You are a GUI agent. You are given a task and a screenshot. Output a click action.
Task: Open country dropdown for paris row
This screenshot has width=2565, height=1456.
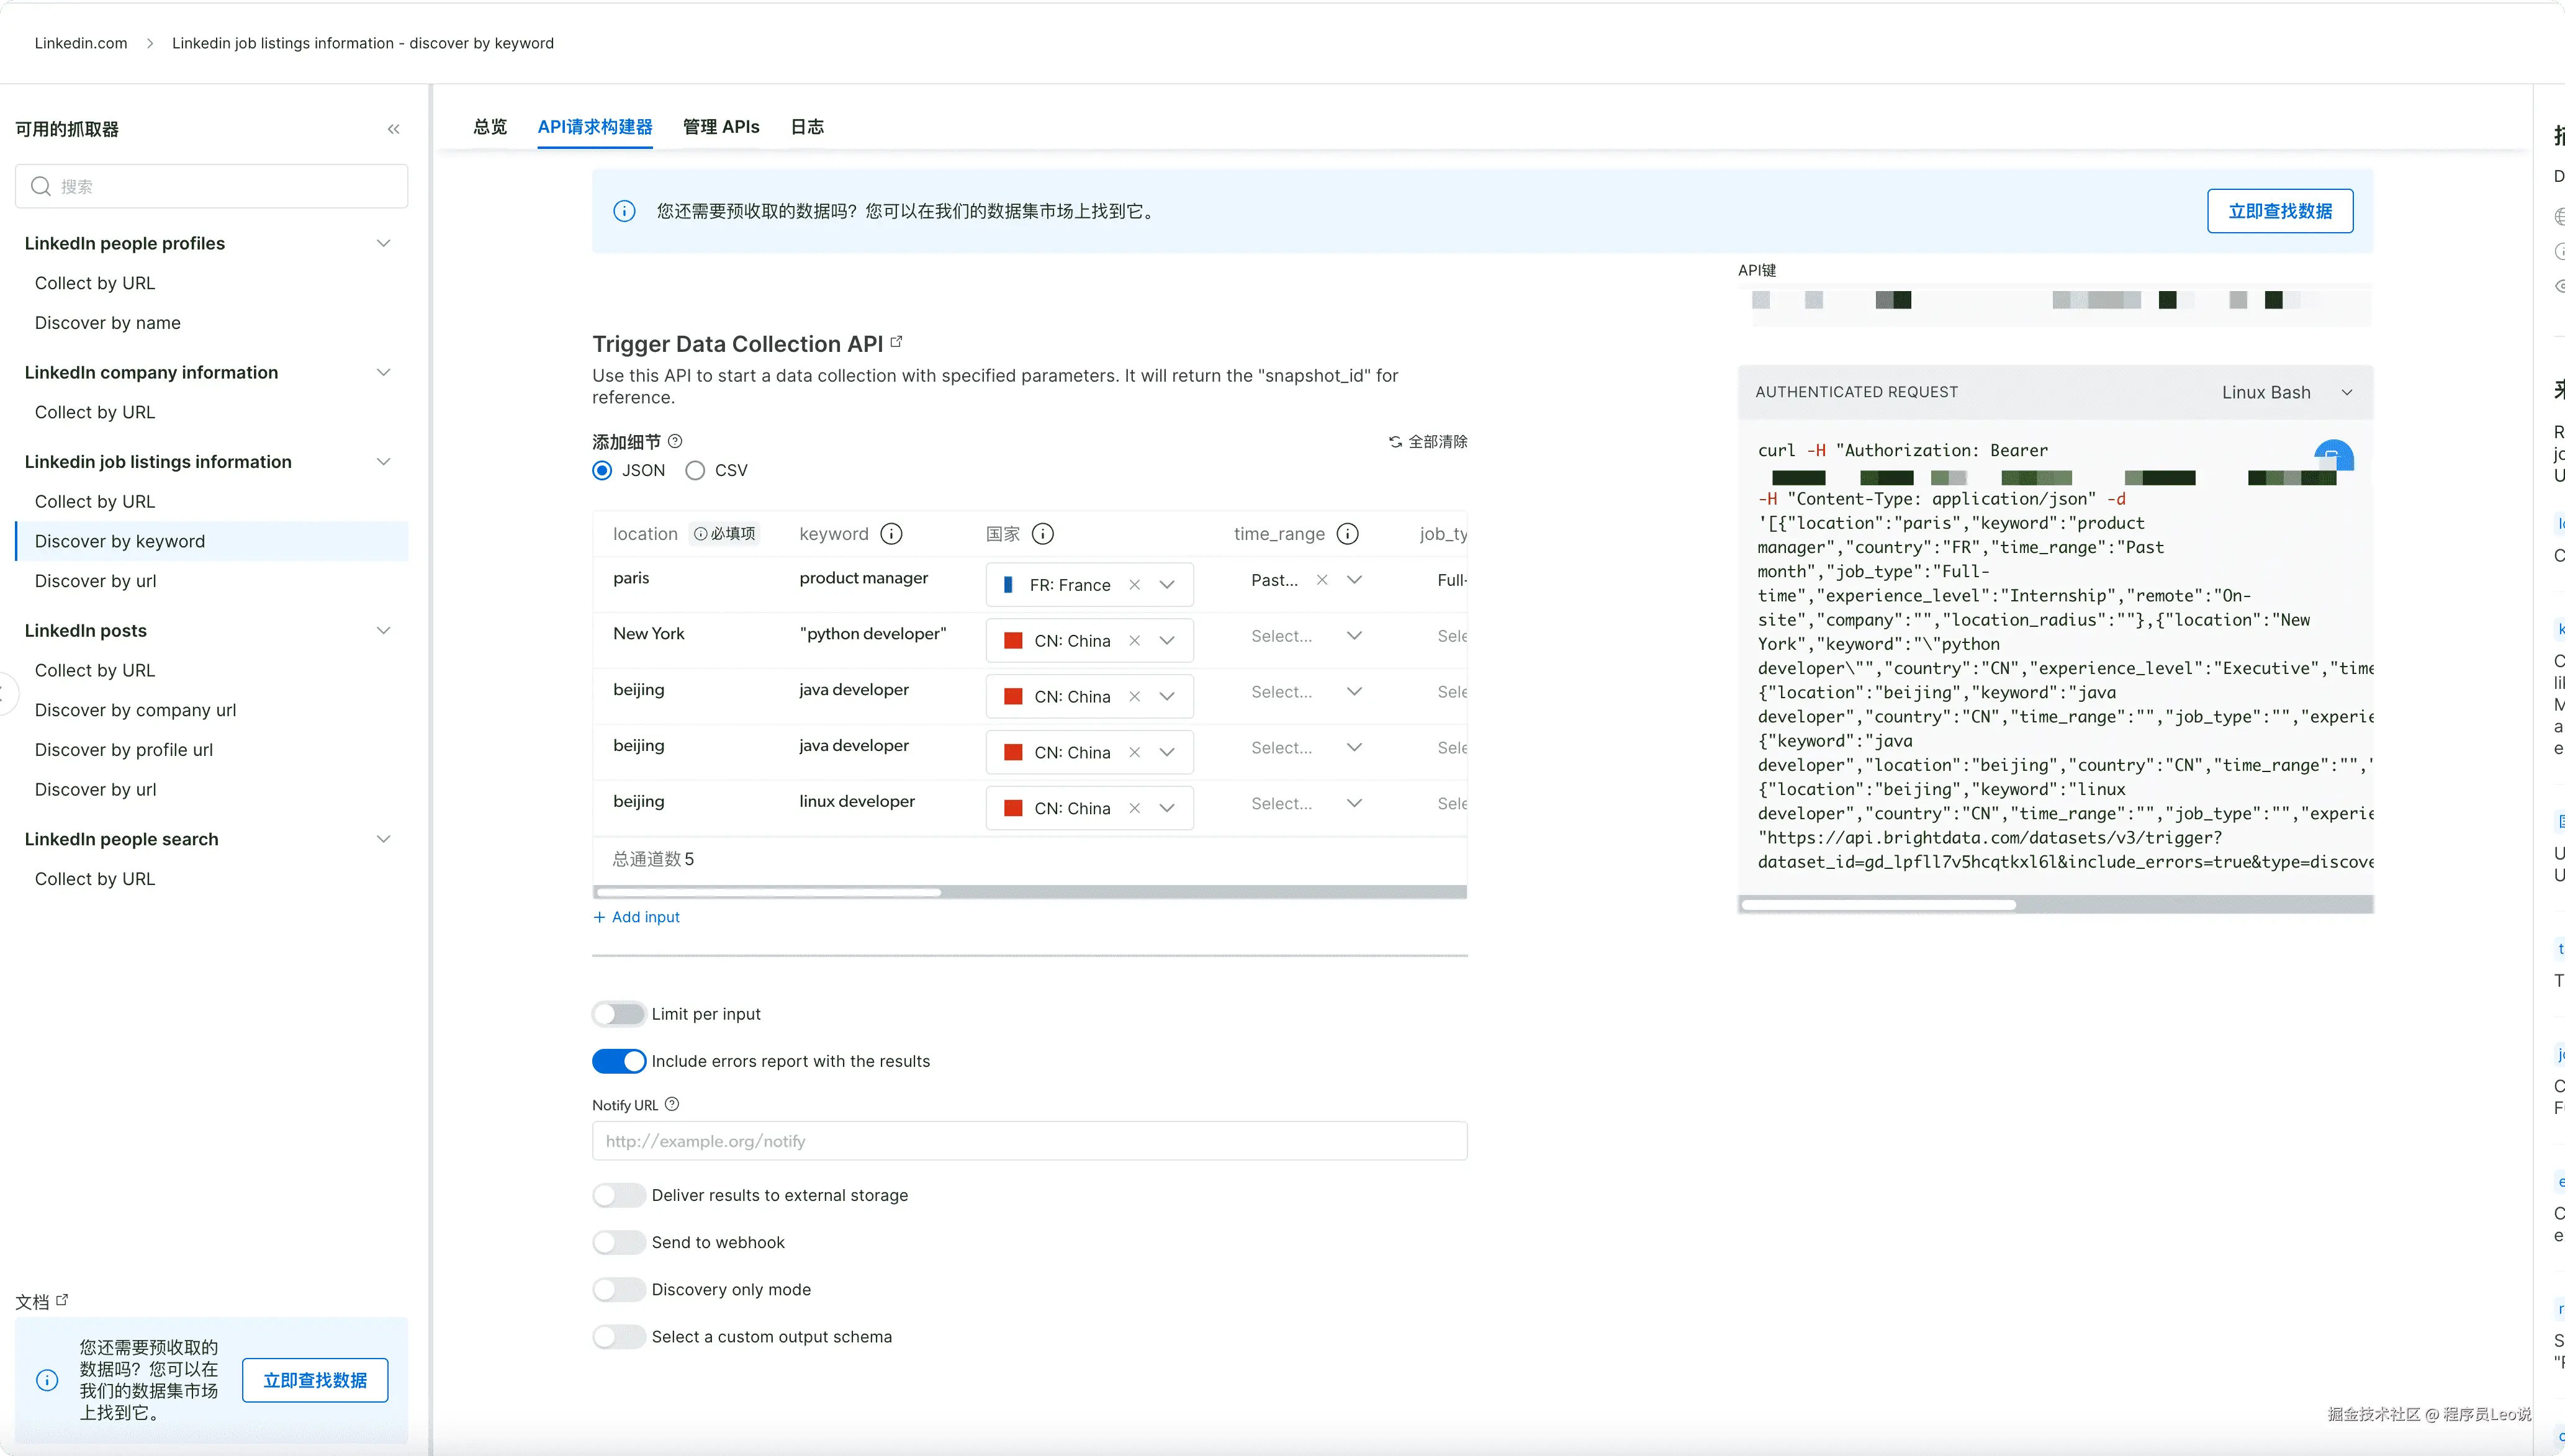click(1167, 585)
